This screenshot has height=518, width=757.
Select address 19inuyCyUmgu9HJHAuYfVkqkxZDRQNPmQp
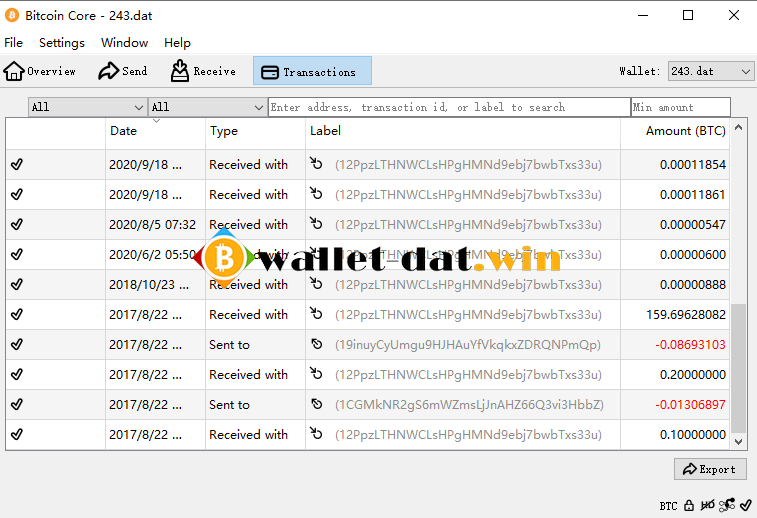point(468,345)
